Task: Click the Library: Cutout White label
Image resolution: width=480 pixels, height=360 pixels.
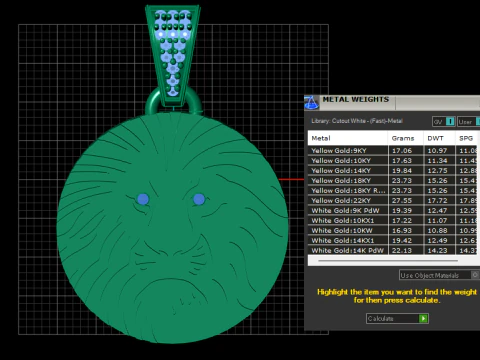Action: point(357,121)
